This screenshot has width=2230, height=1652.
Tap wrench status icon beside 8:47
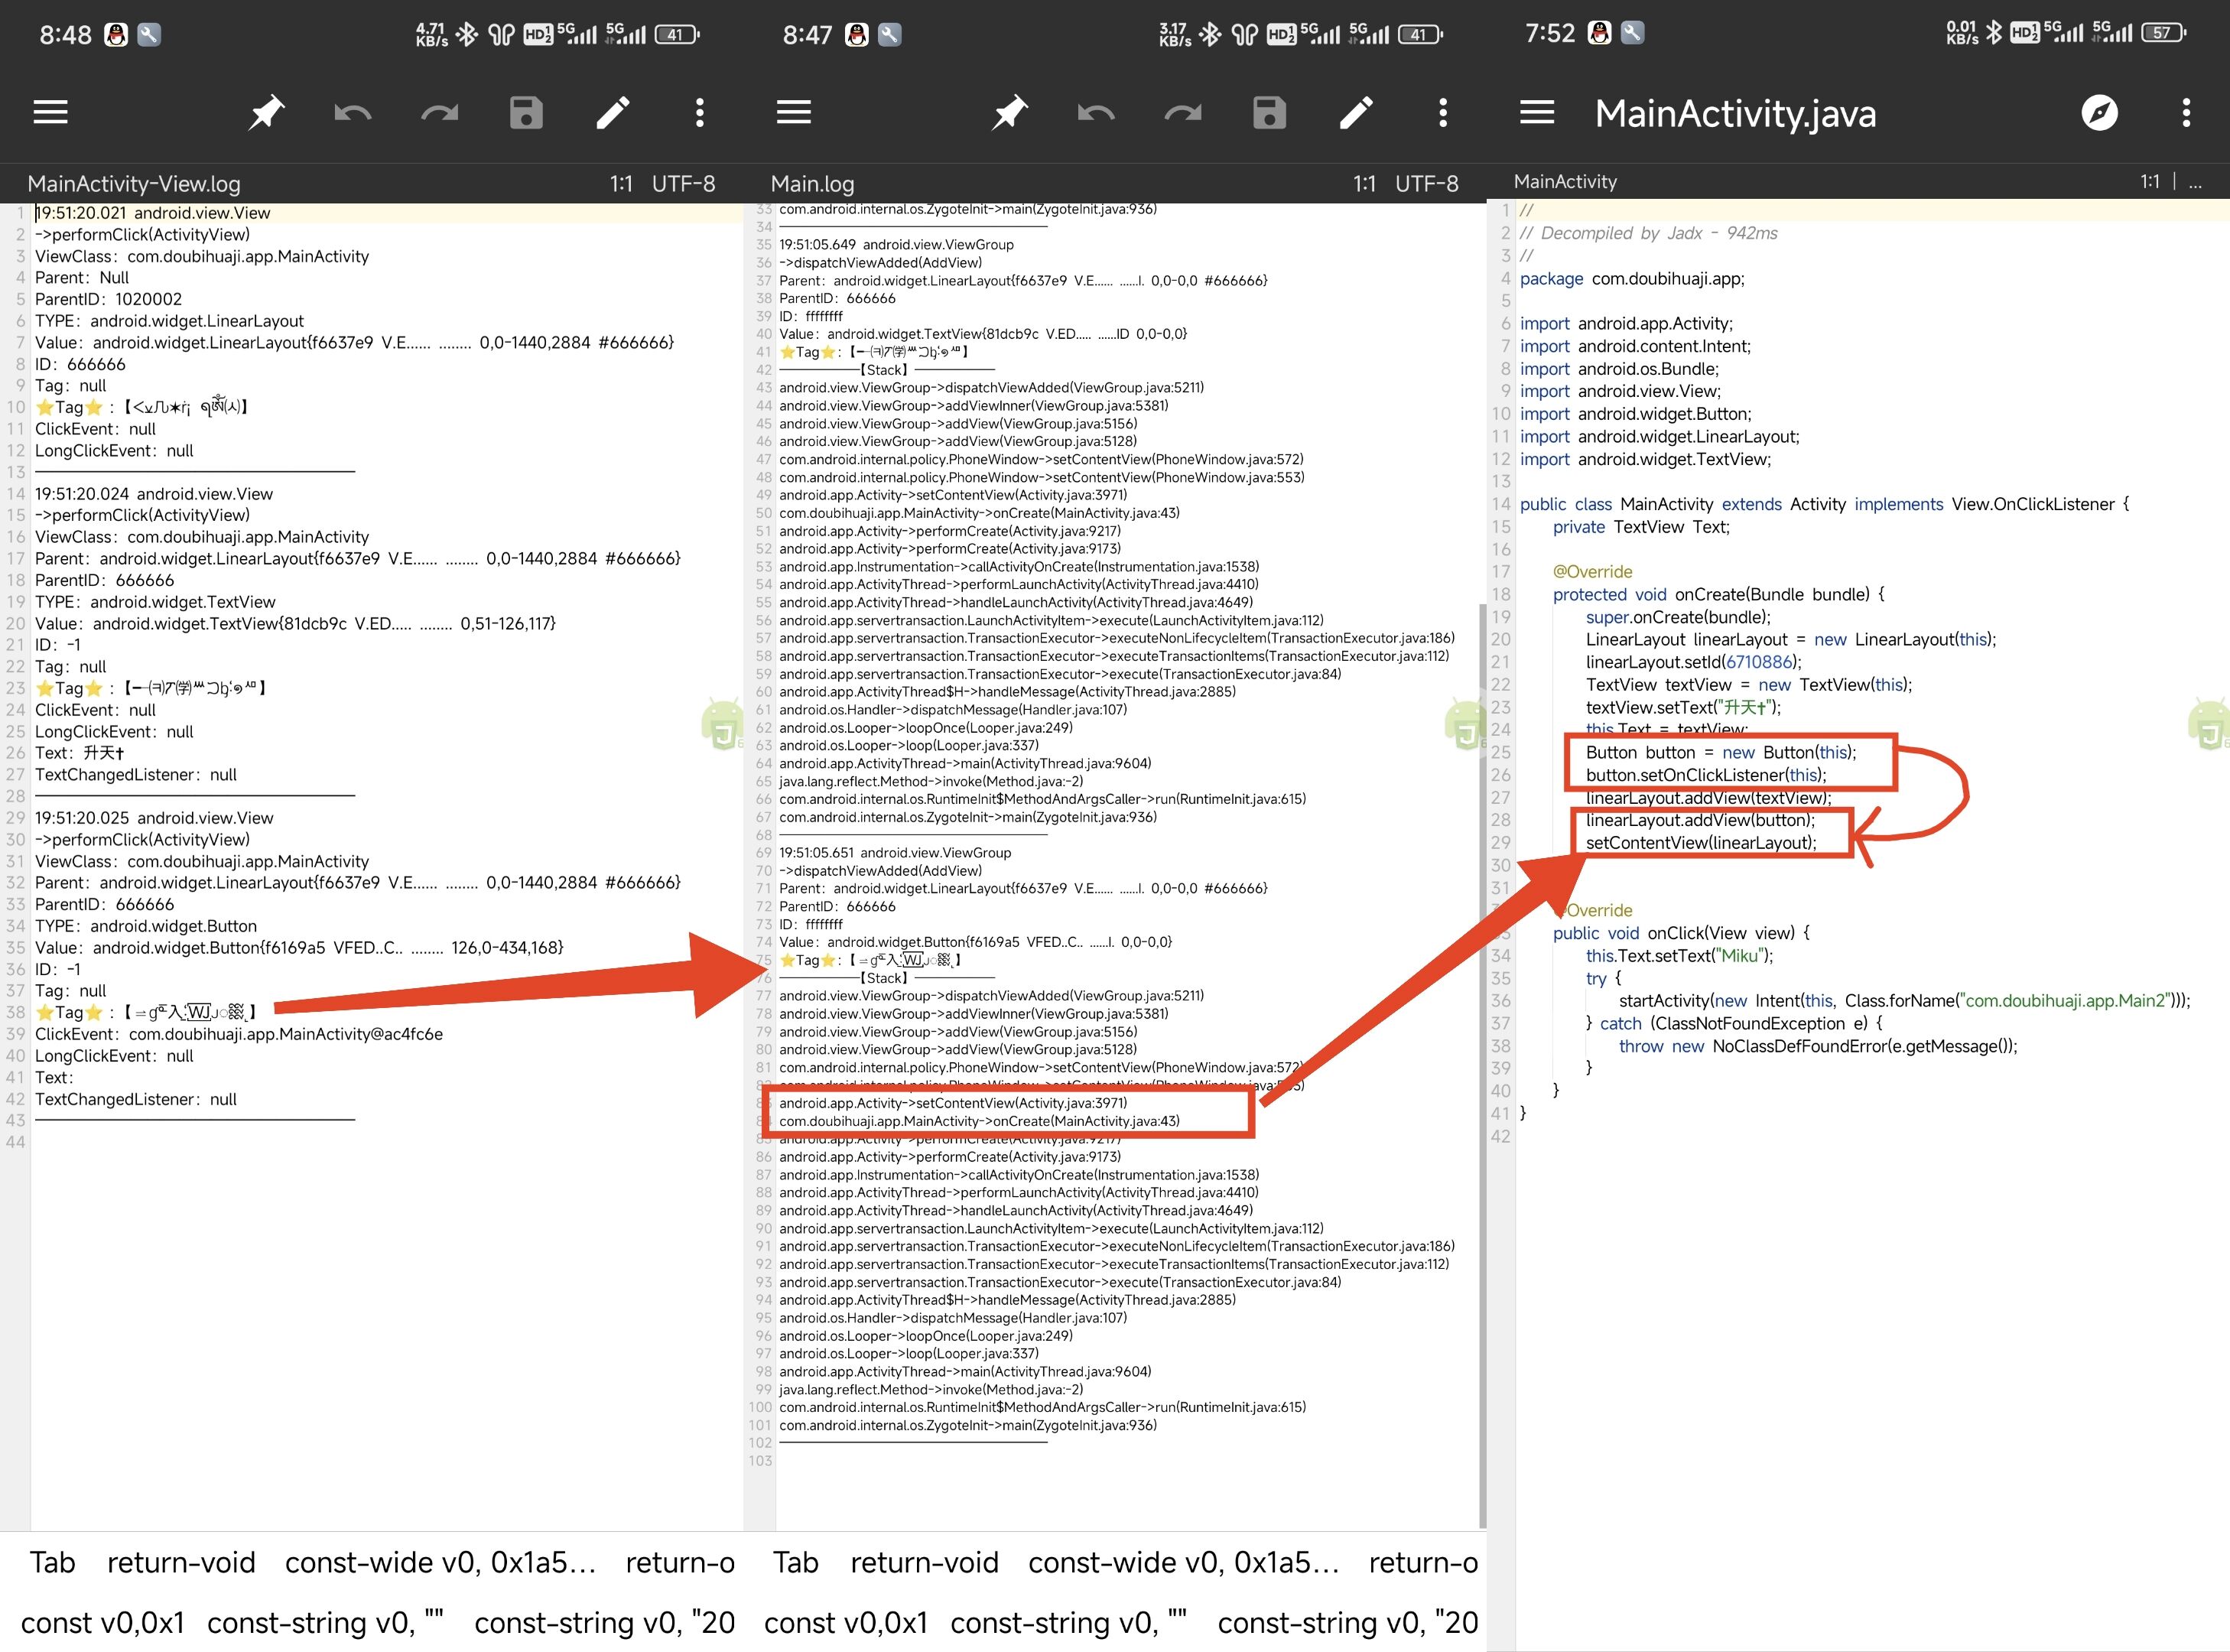pos(889,34)
